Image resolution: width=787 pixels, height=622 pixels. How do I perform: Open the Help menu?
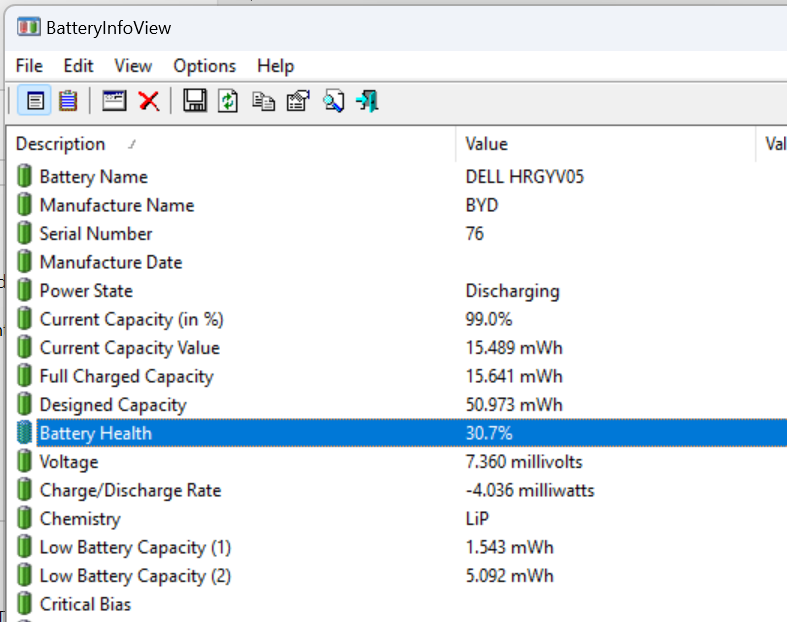click(x=276, y=66)
